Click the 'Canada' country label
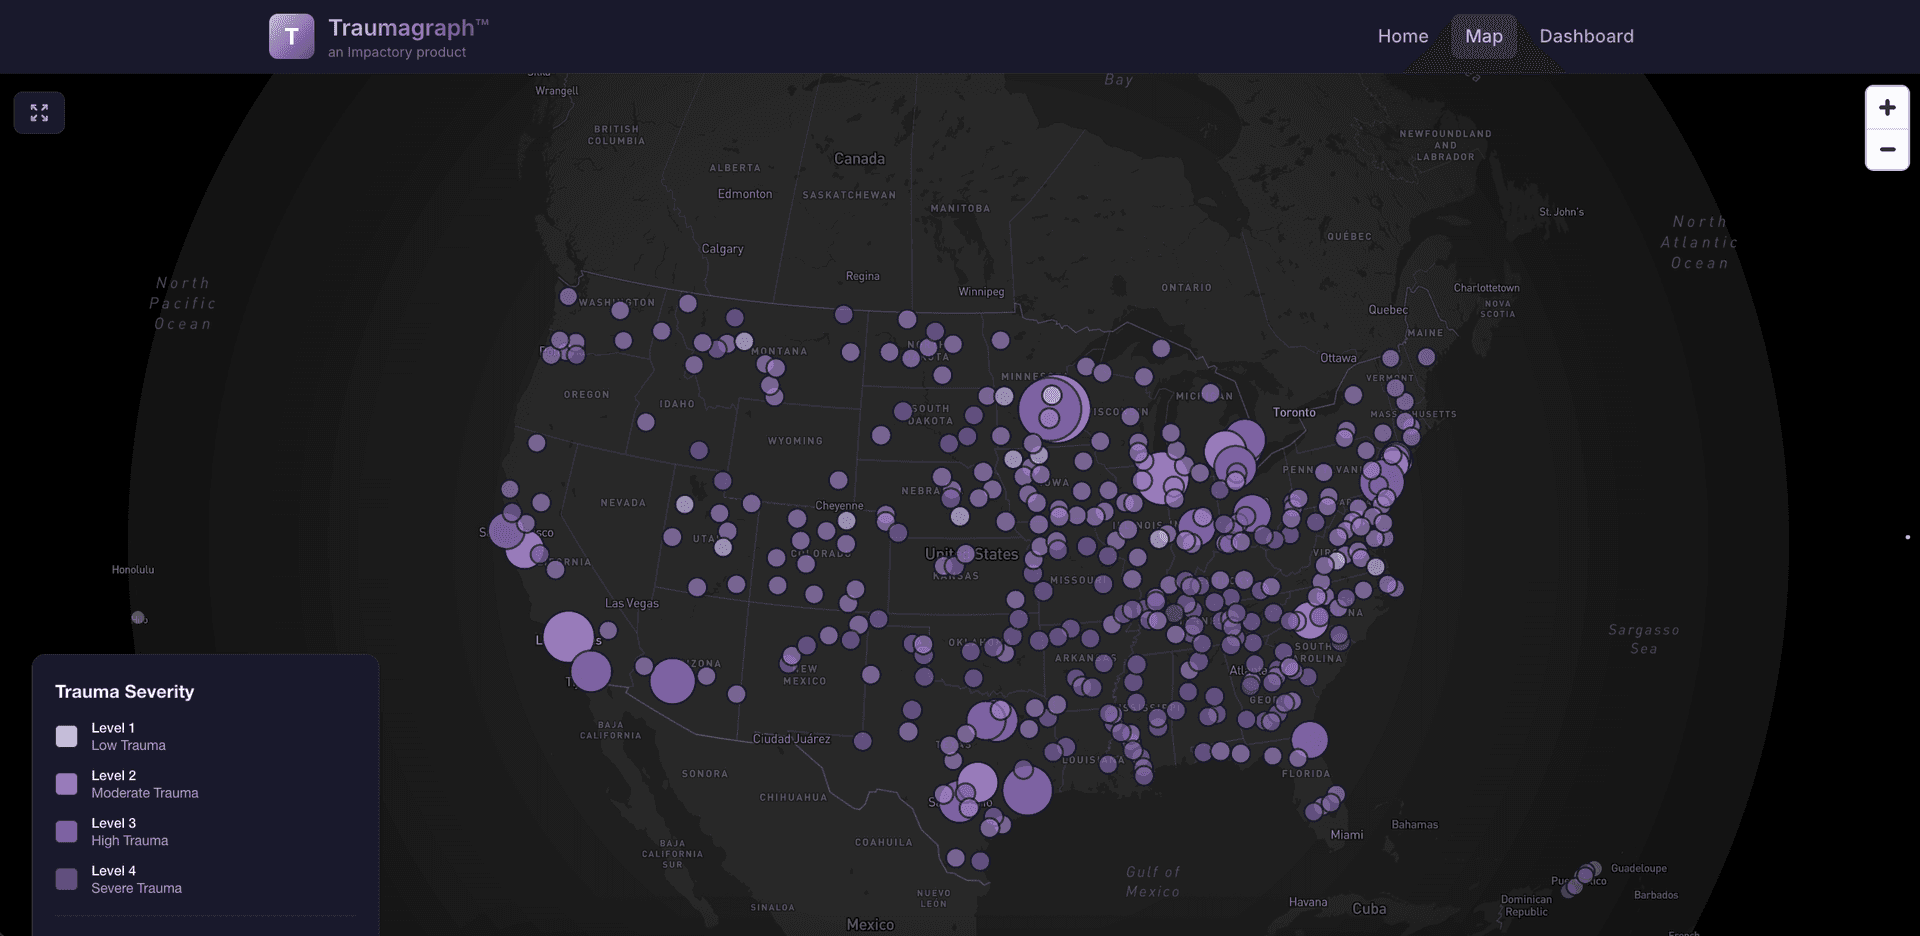 coord(859,159)
